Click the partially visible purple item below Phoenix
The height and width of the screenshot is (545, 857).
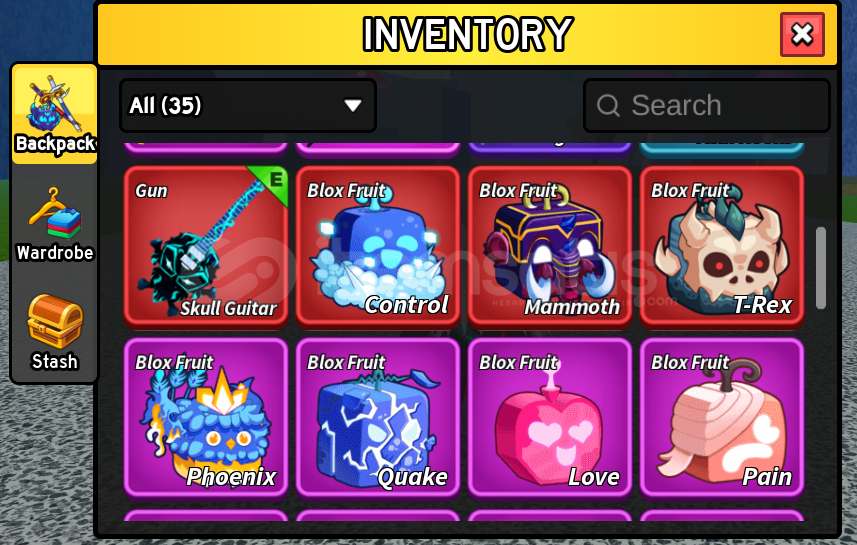coord(206,515)
